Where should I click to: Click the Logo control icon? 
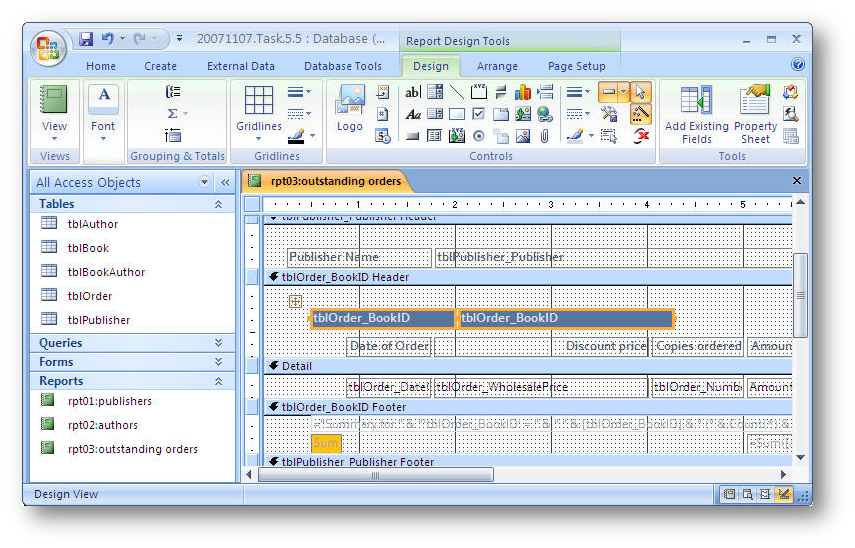[x=350, y=108]
